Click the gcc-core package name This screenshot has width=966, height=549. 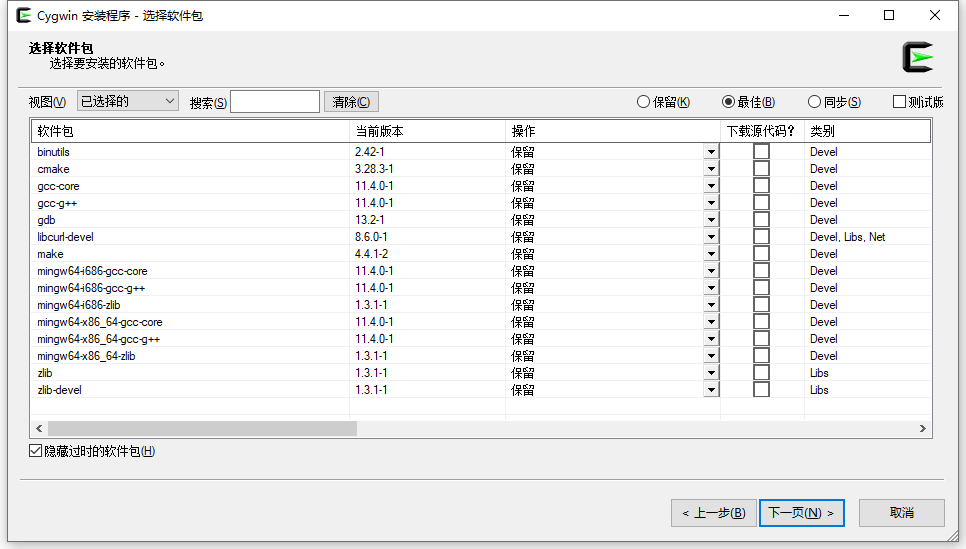[59, 186]
